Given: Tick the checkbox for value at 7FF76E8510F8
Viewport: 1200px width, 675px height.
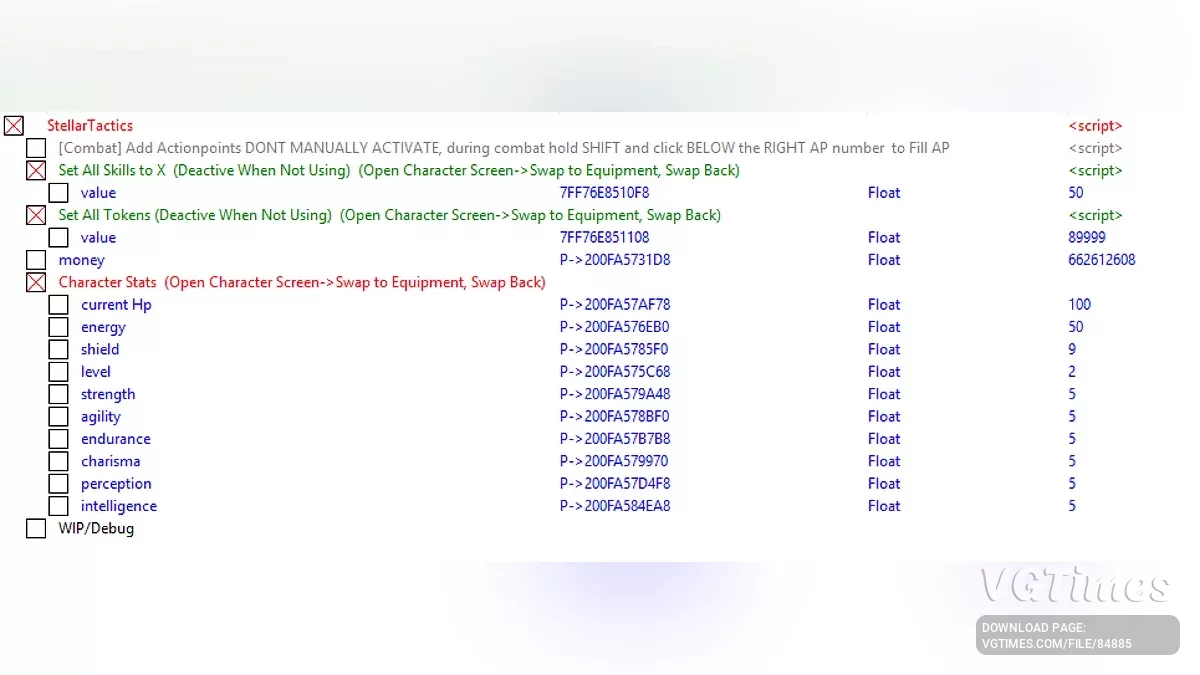Looking at the screenshot, I should [59, 193].
